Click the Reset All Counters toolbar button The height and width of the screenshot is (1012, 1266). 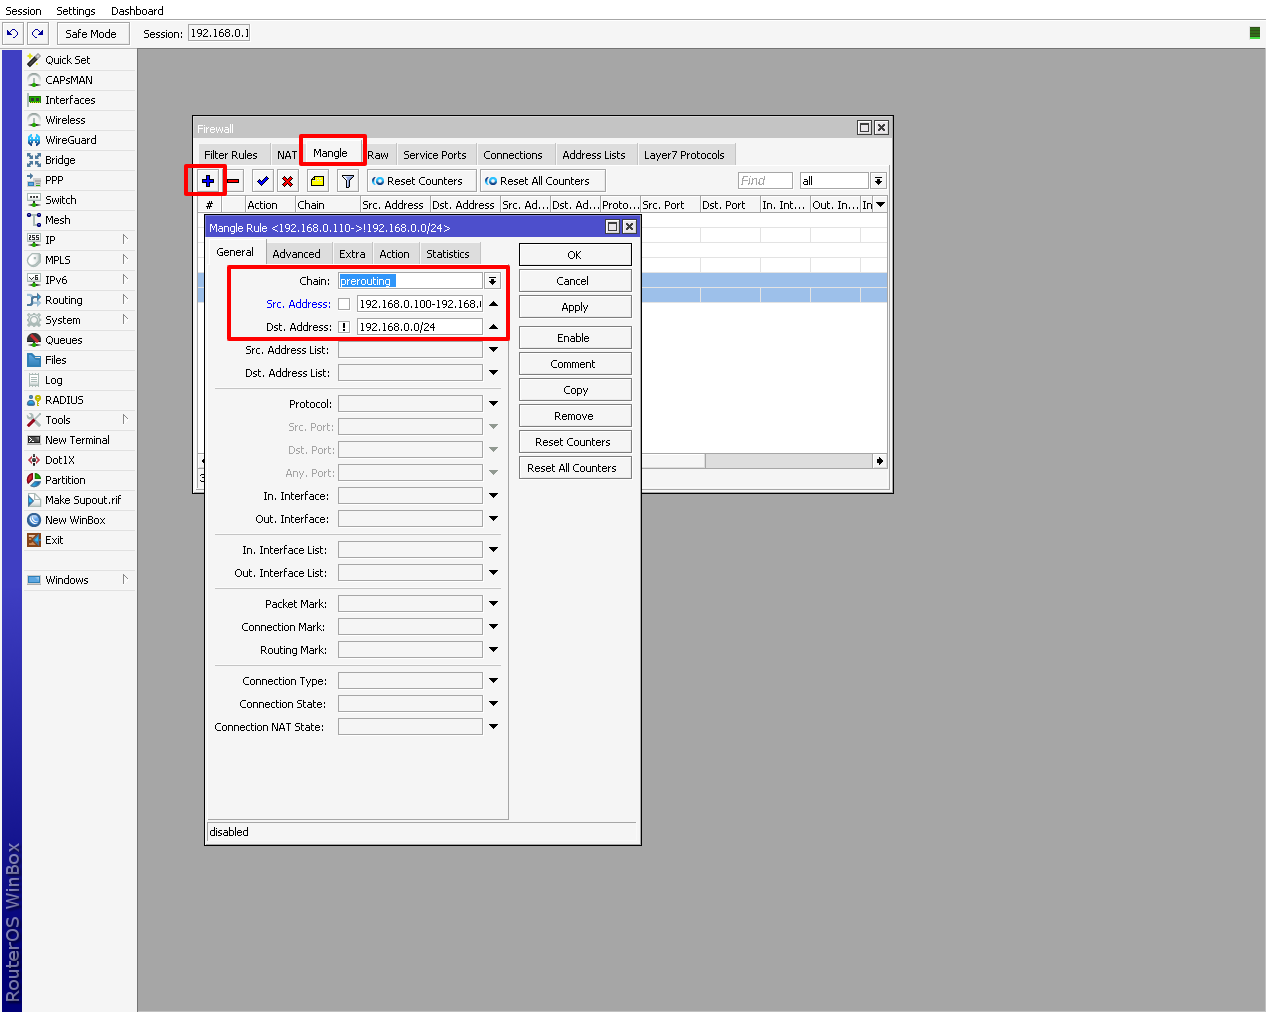543,181
